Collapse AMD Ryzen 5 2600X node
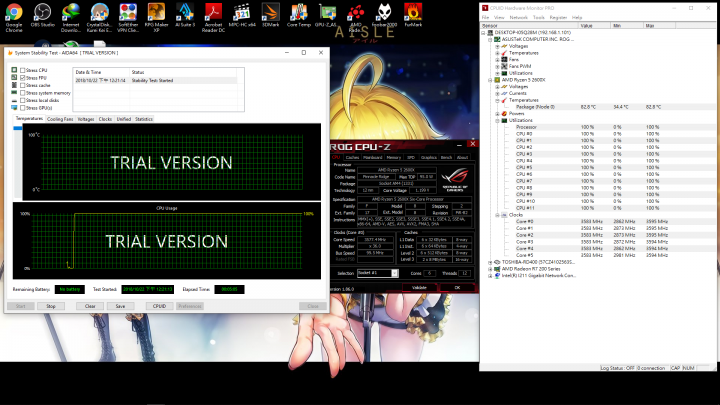Viewport: 720px width, 405px height. [490, 80]
